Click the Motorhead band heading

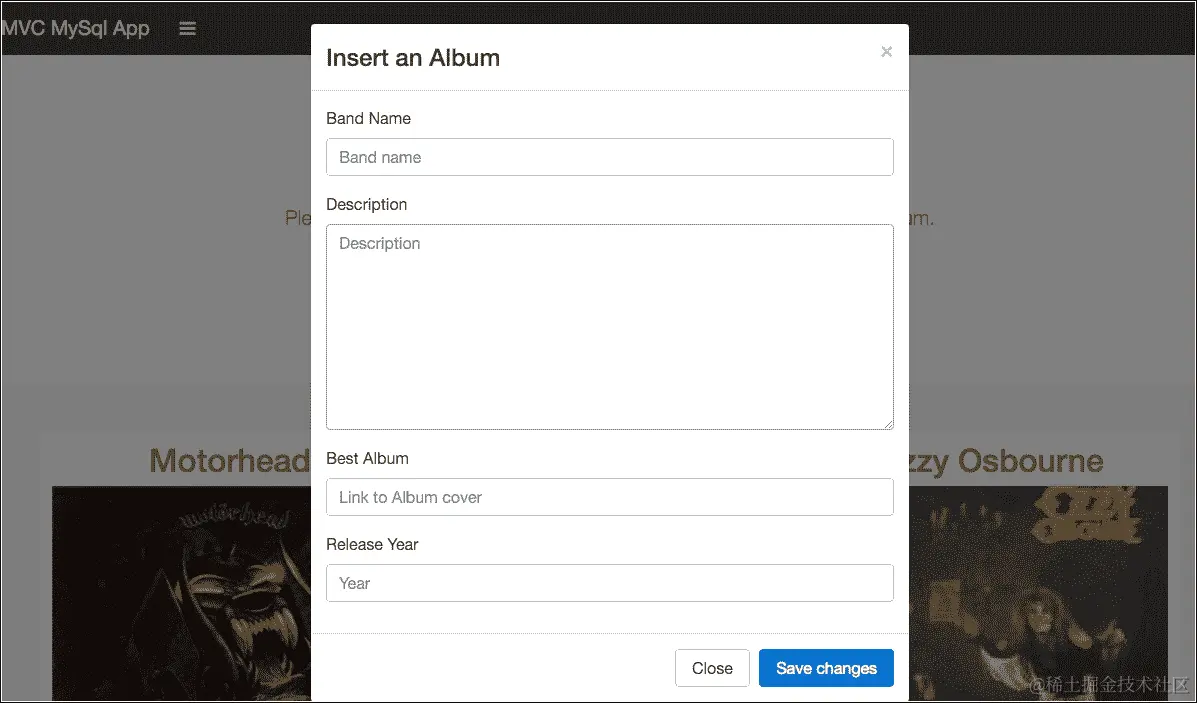229,461
